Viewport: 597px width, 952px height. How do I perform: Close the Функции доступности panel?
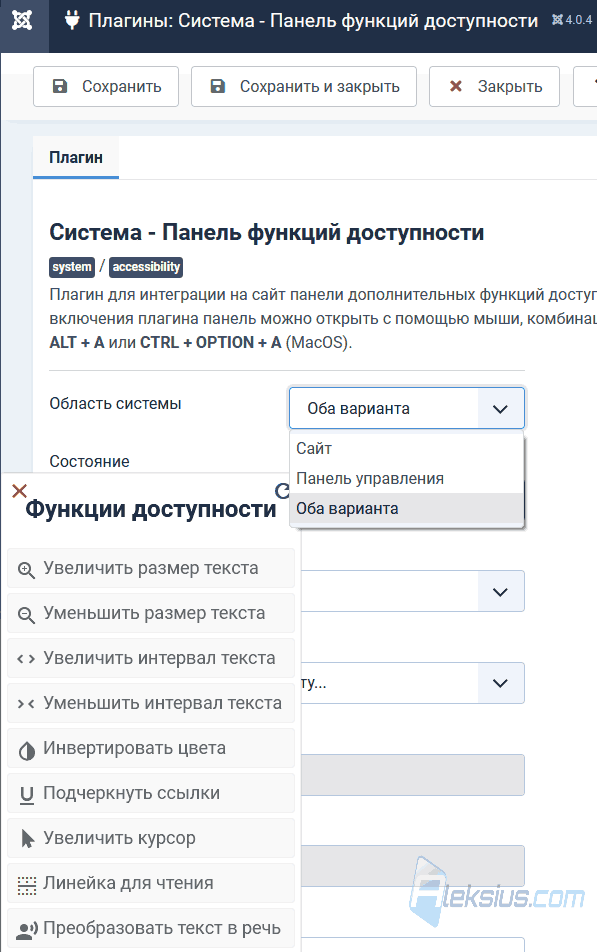pyautogui.click(x=19, y=491)
